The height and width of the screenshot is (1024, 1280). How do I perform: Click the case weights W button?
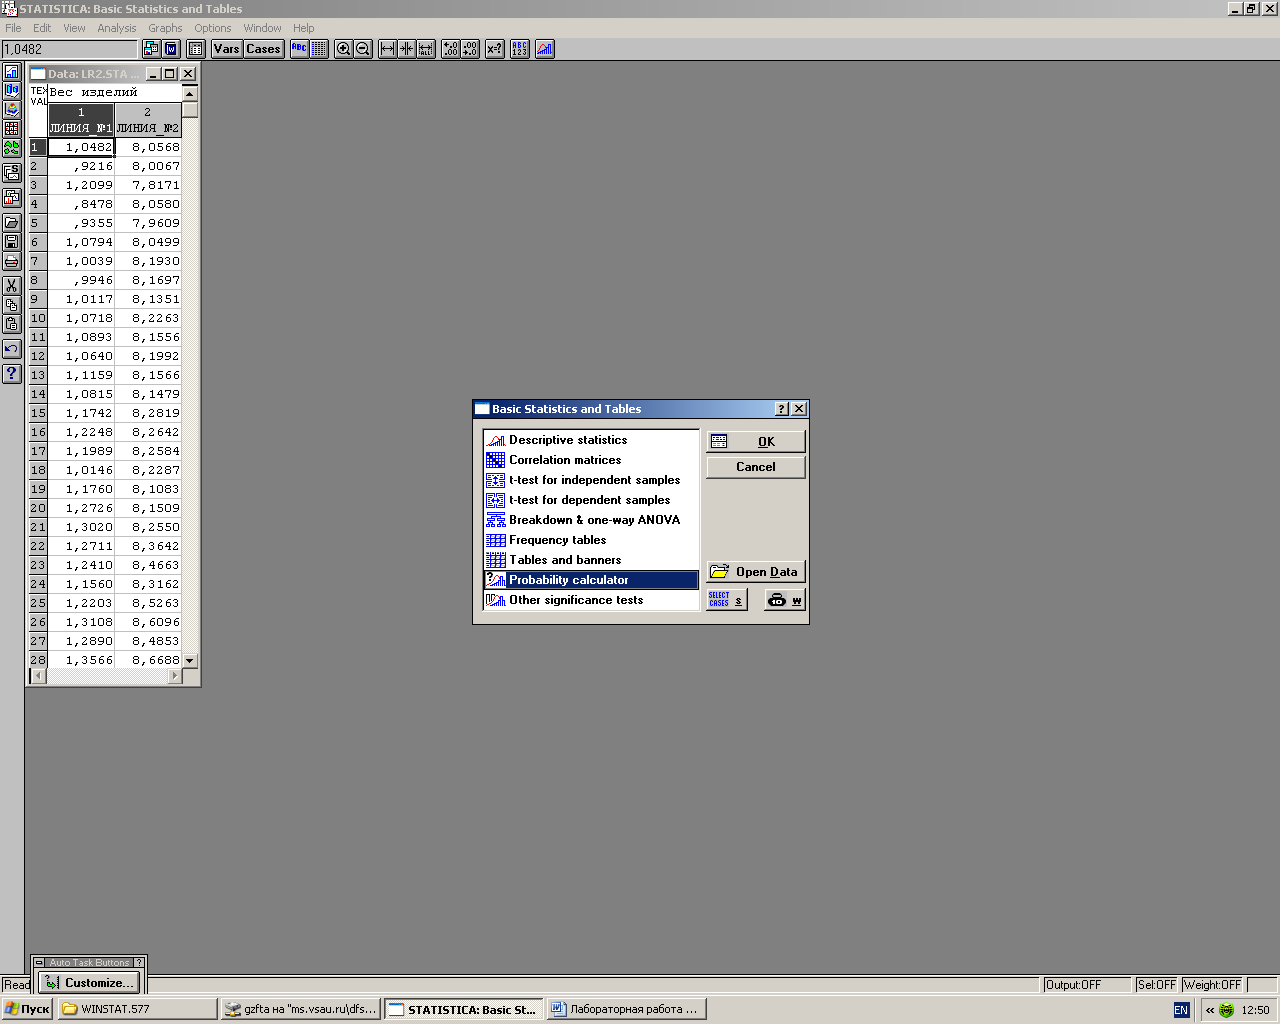click(785, 600)
